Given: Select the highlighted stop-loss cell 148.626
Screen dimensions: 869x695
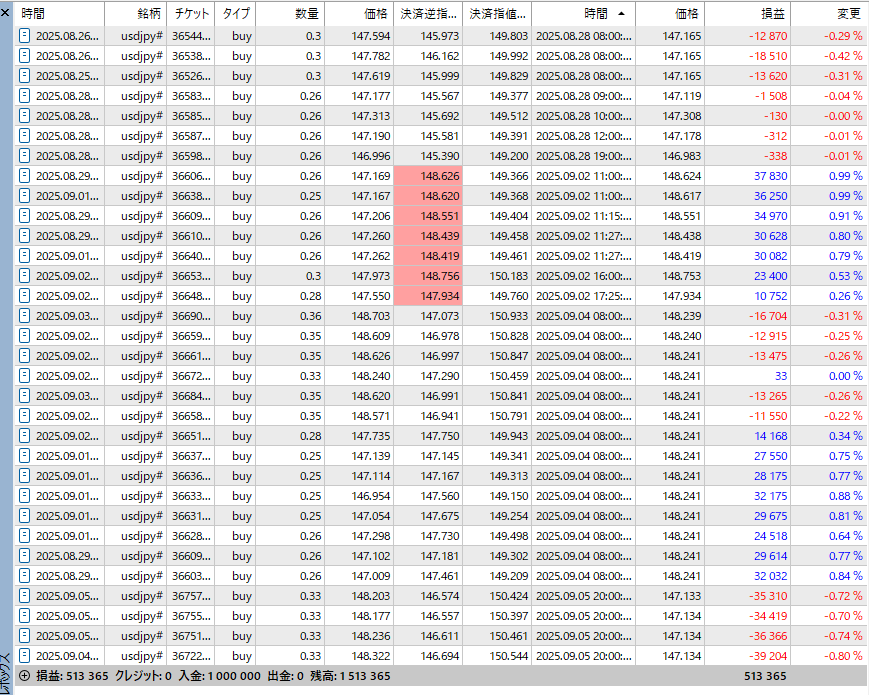Looking at the screenshot, I should click(428, 176).
